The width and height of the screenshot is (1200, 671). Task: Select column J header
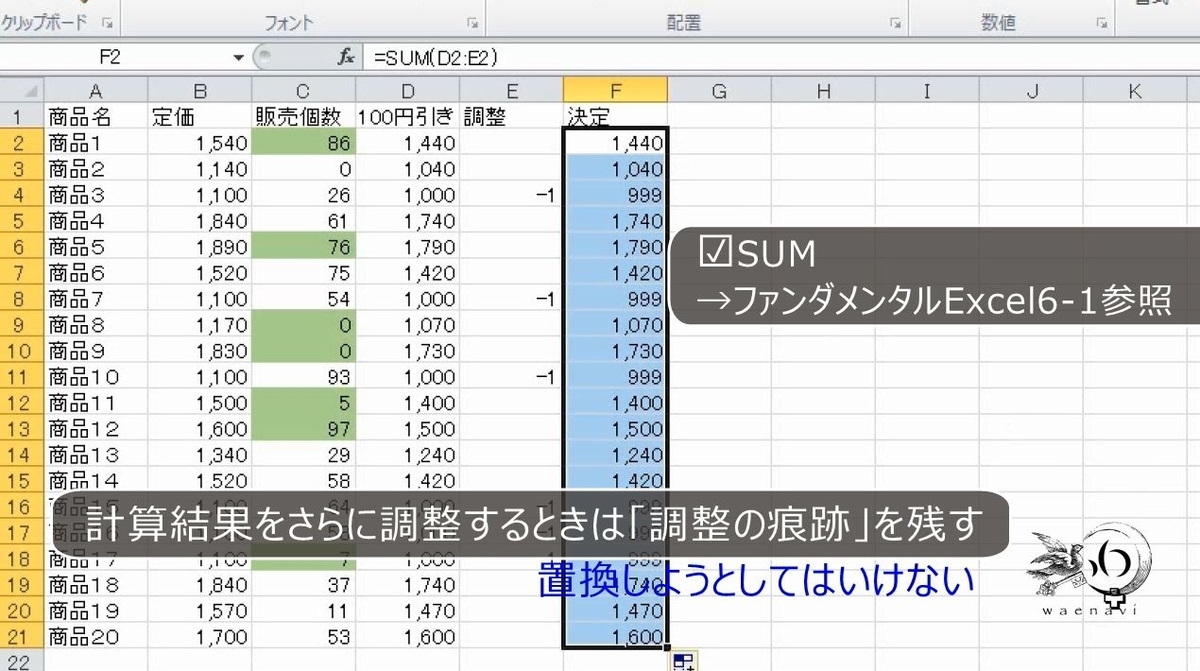pos(1031,91)
